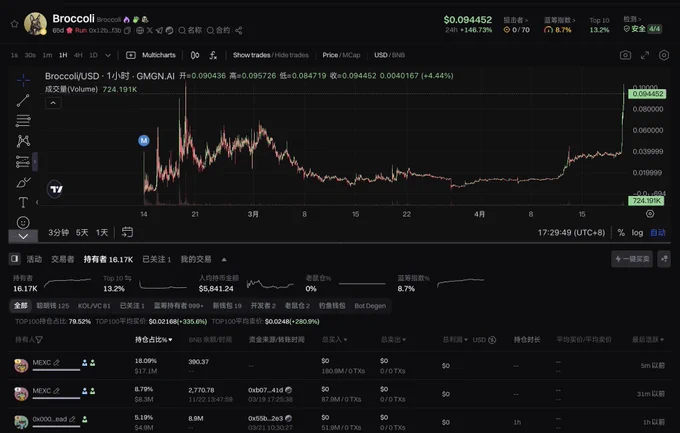This screenshot has height=433, width=680.
Task: Select the 1D chart interval
Action: click(93, 55)
